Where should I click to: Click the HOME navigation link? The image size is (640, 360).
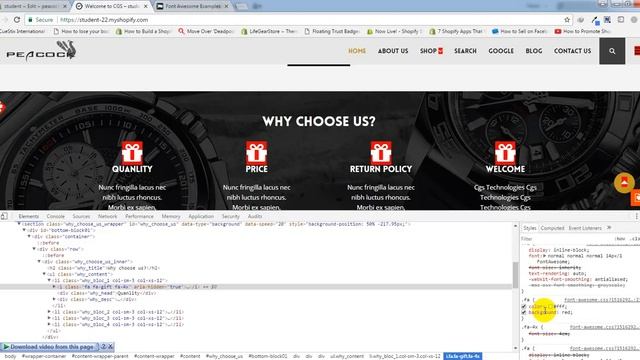[x=357, y=51]
